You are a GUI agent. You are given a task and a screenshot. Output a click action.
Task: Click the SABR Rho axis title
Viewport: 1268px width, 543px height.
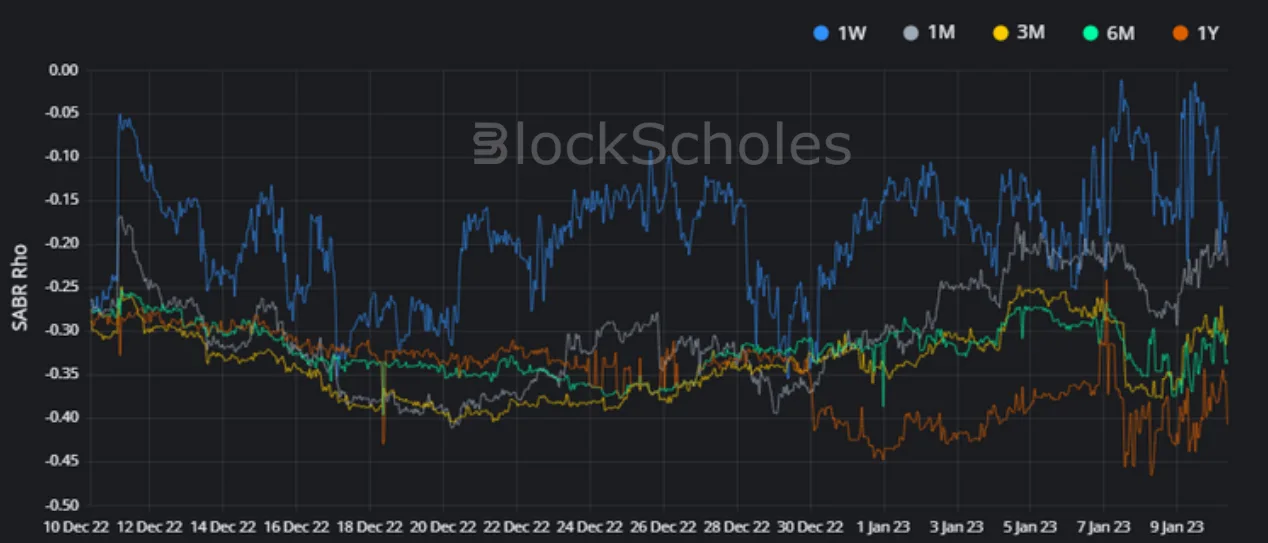(21, 289)
